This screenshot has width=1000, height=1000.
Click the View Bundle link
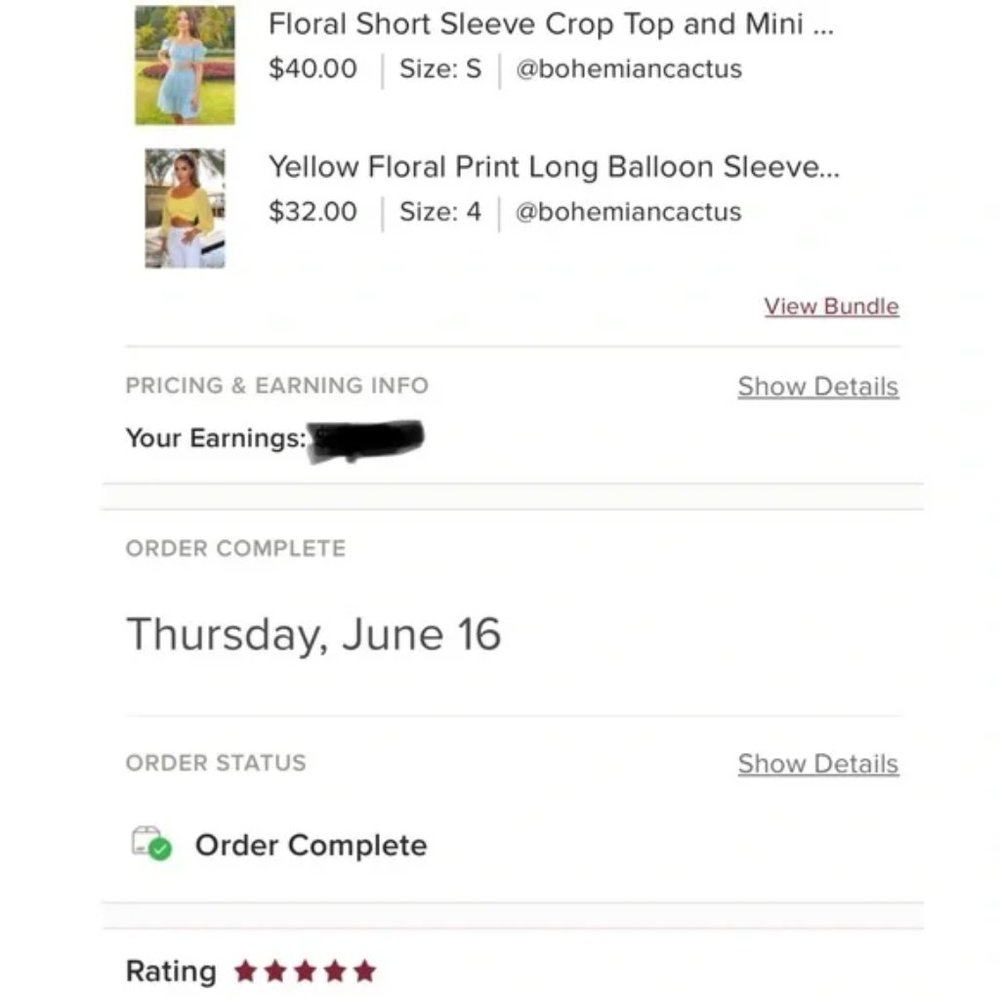point(831,306)
